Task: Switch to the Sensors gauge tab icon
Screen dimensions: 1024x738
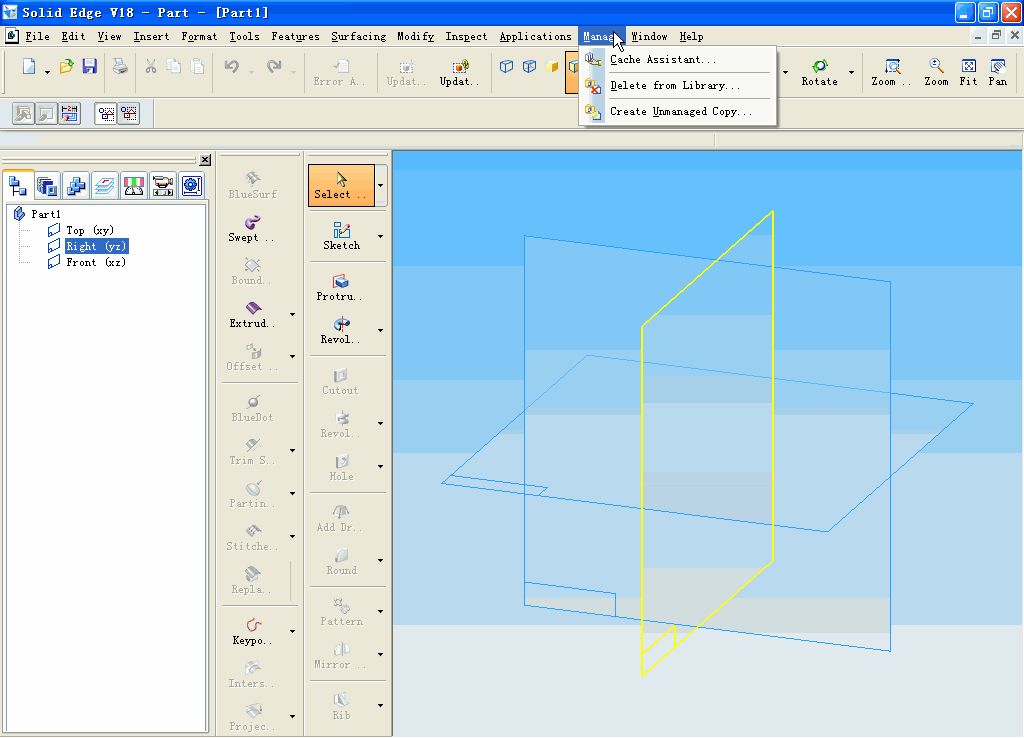Action: 133,186
